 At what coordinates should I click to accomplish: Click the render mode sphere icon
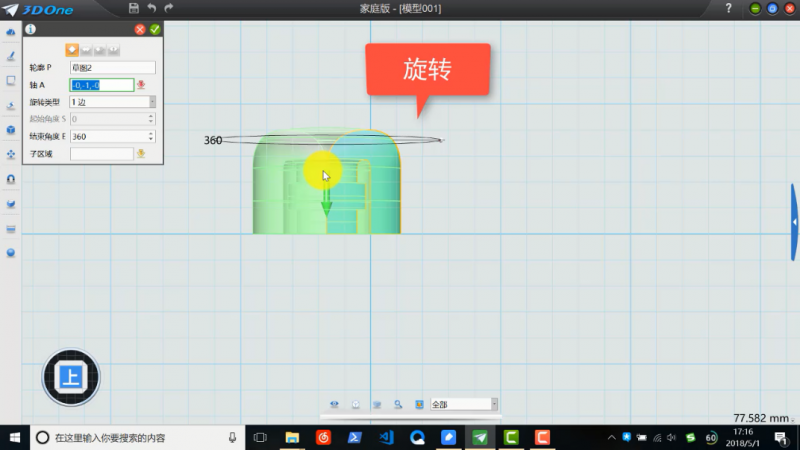(x=356, y=404)
